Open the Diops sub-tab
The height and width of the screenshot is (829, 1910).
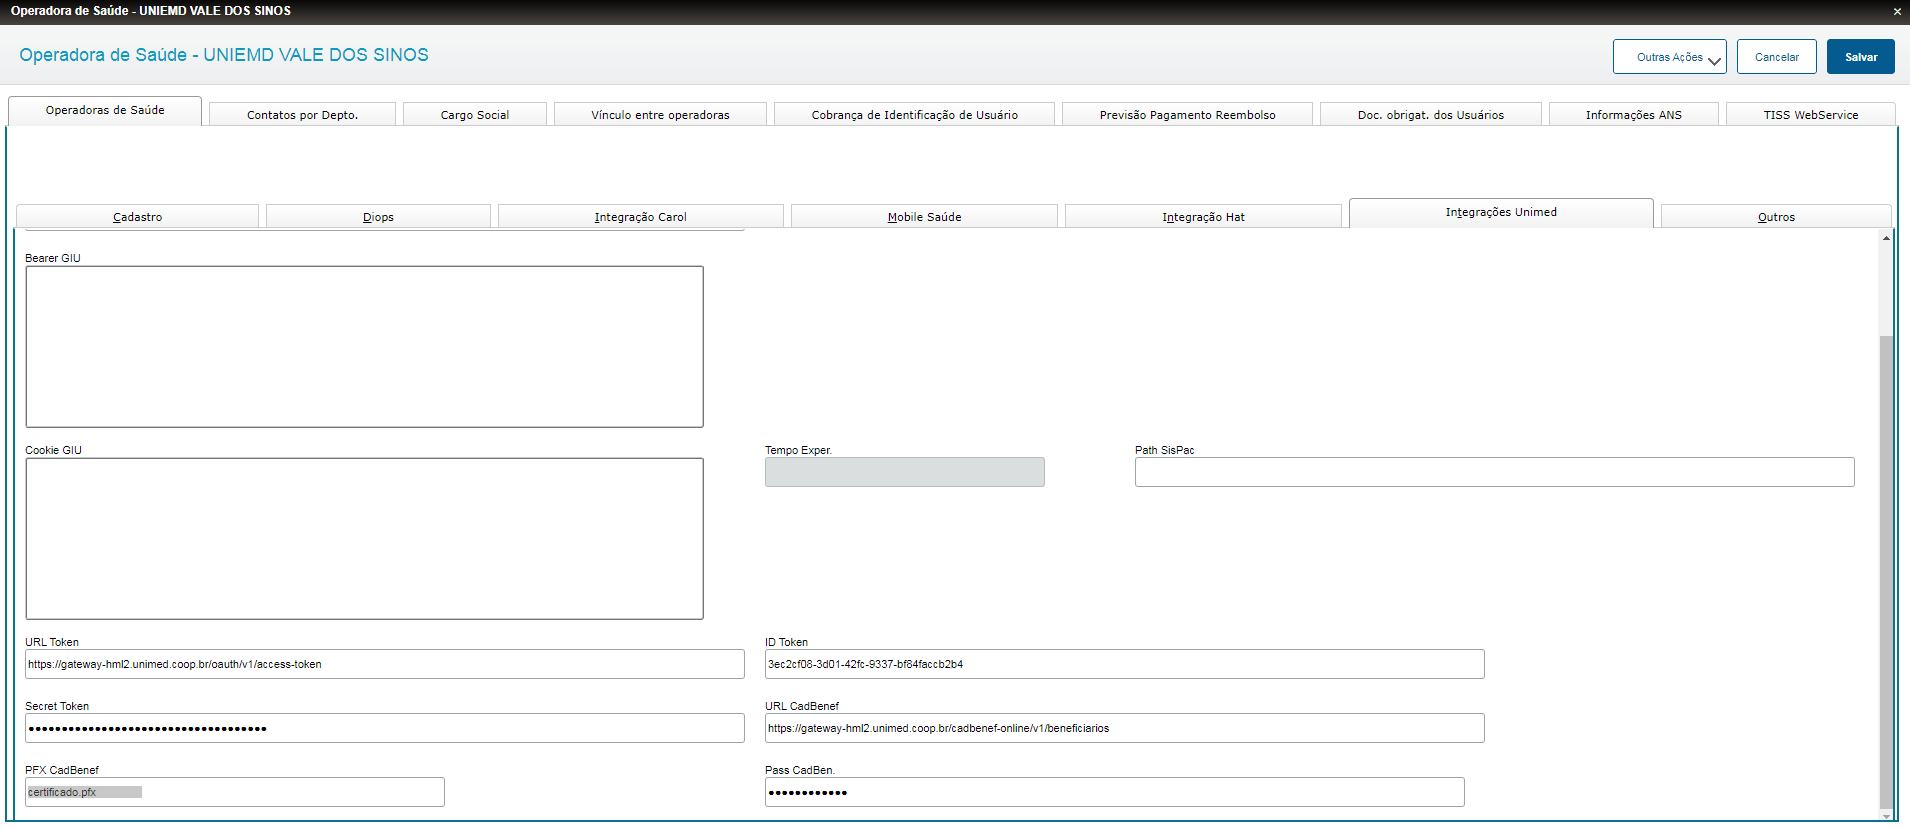(x=378, y=217)
